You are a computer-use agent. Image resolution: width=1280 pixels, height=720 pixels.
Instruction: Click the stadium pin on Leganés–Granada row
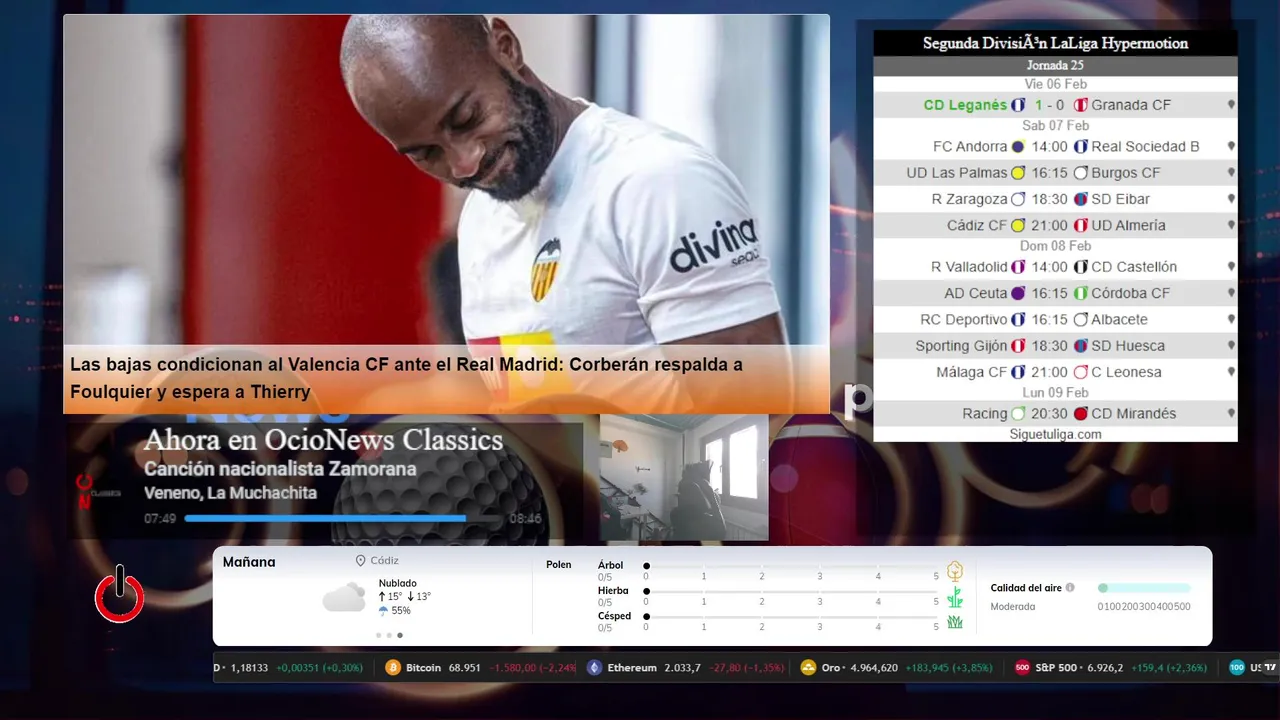pyautogui.click(x=1231, y=105)
